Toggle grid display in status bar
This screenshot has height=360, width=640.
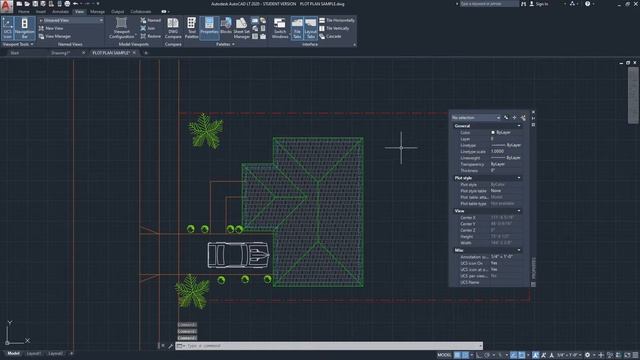(458, 355)
